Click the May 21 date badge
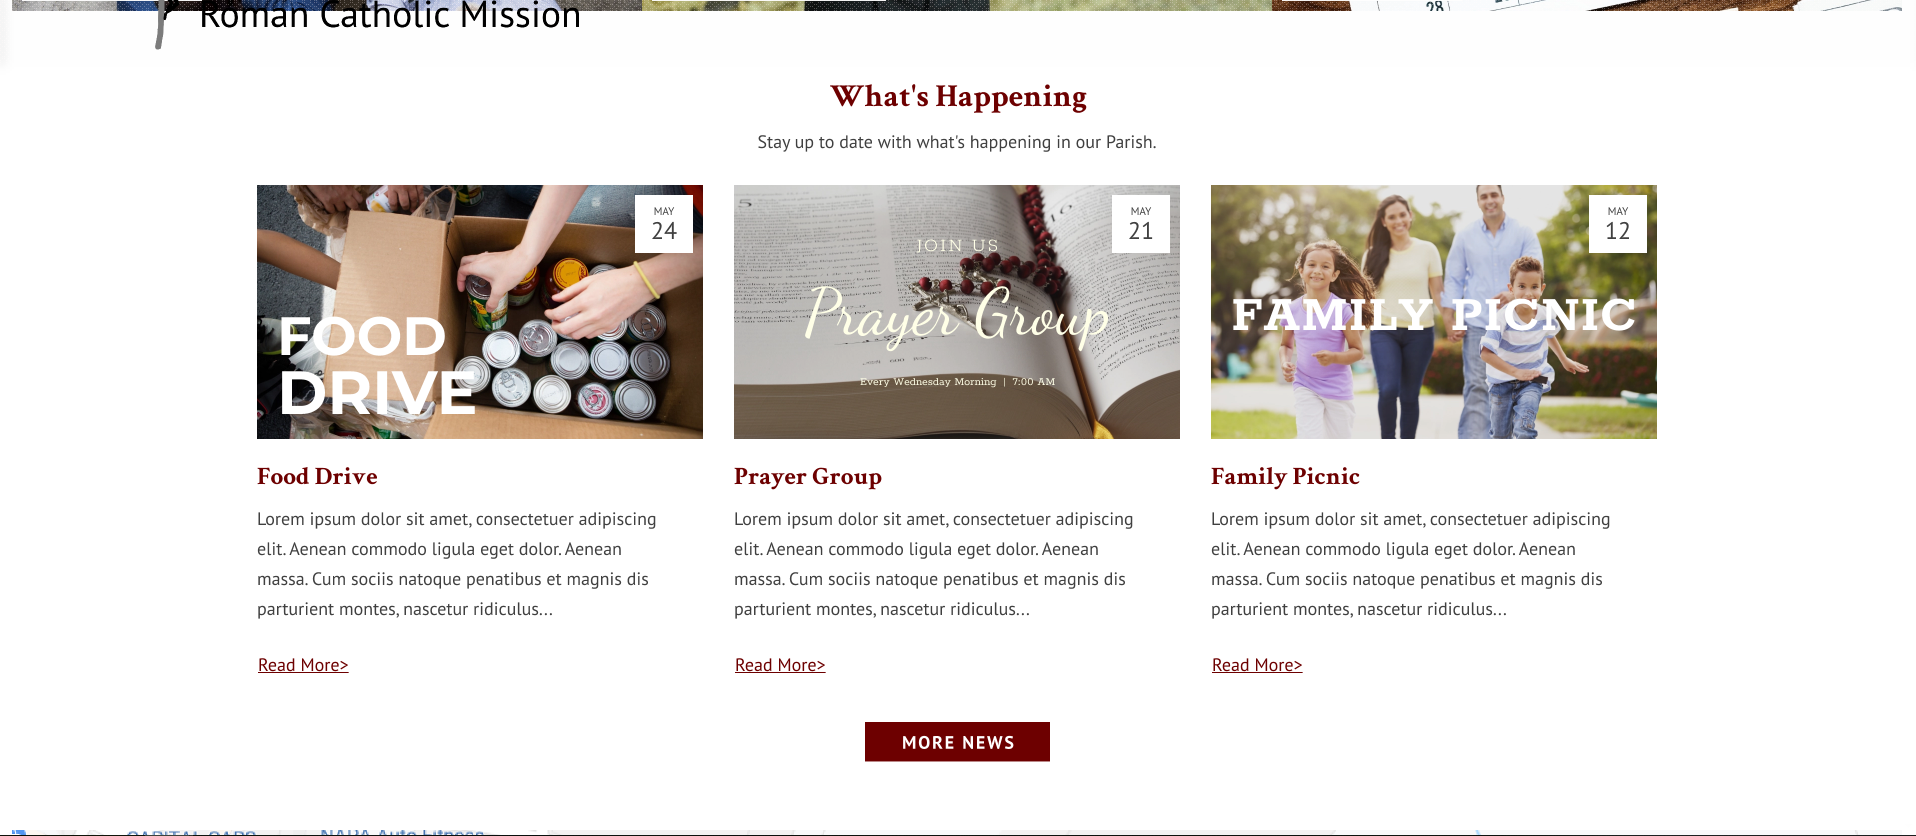This screenshot has height=836, width=1916. click(x=1141, y=224)
